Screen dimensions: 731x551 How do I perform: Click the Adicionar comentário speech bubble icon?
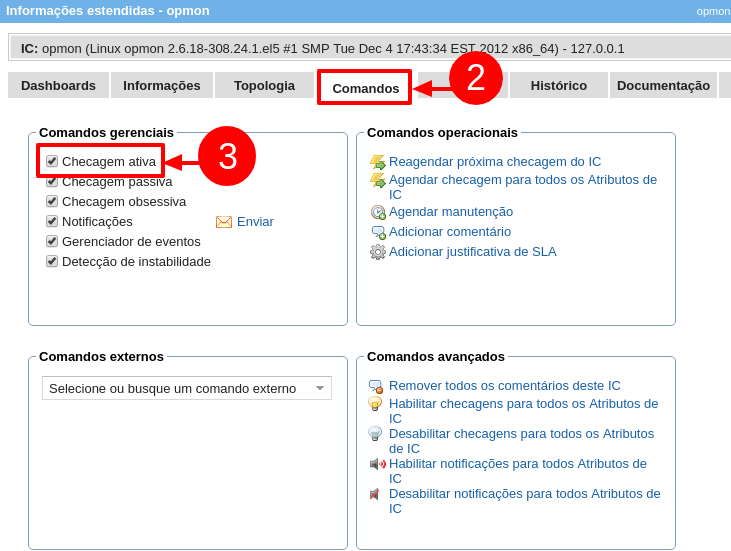[377, 232]
